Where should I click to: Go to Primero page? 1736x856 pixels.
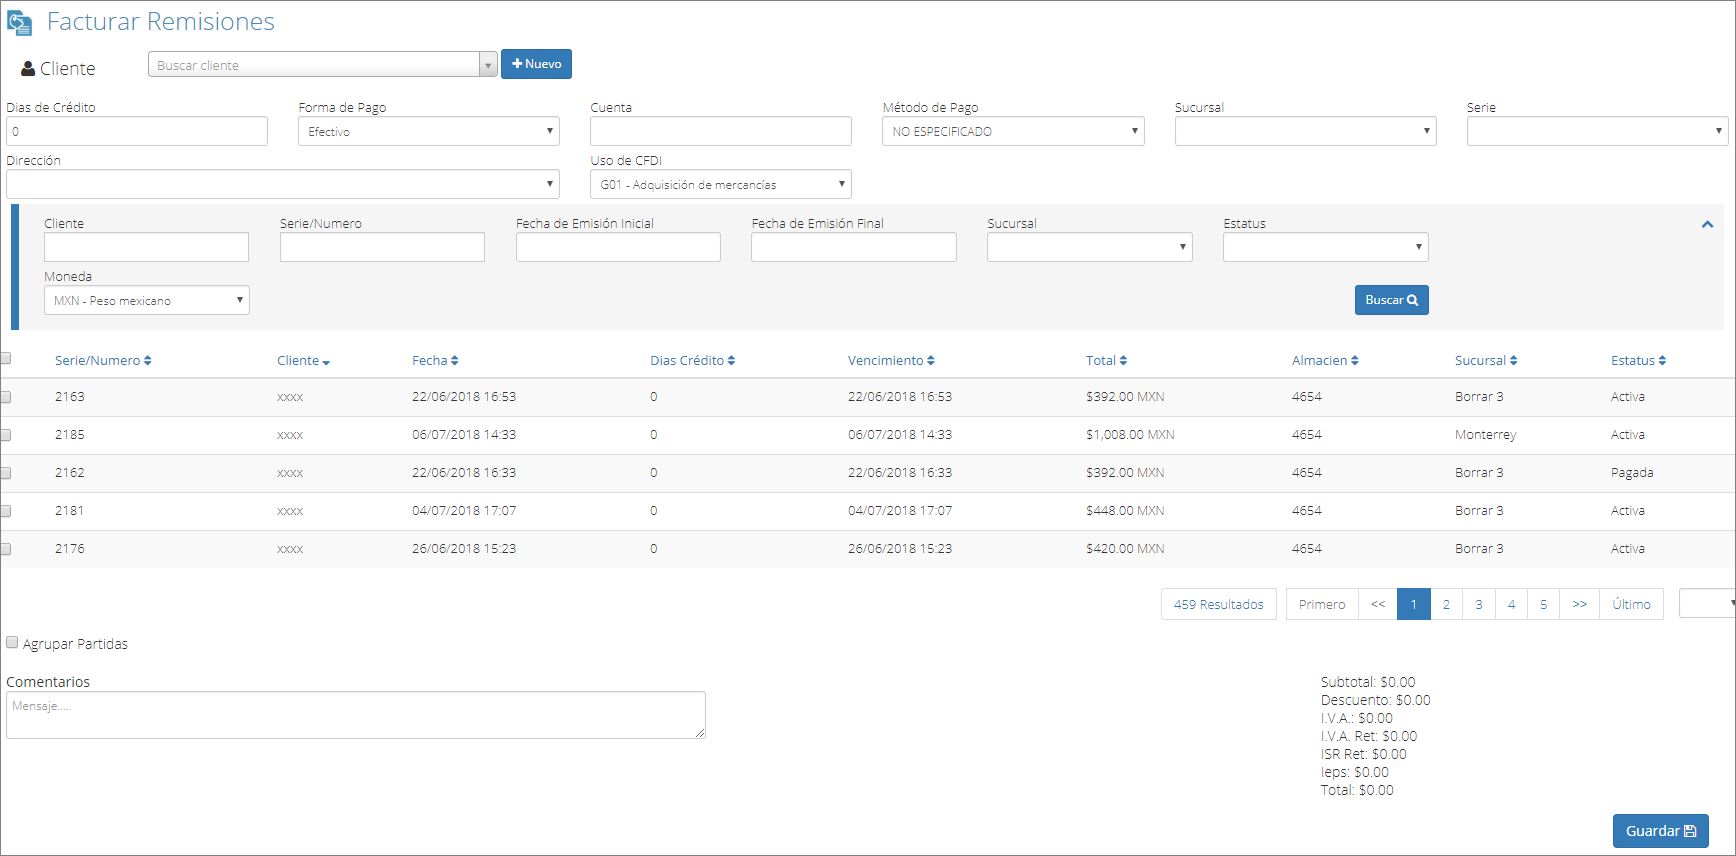coord(1322,604)
